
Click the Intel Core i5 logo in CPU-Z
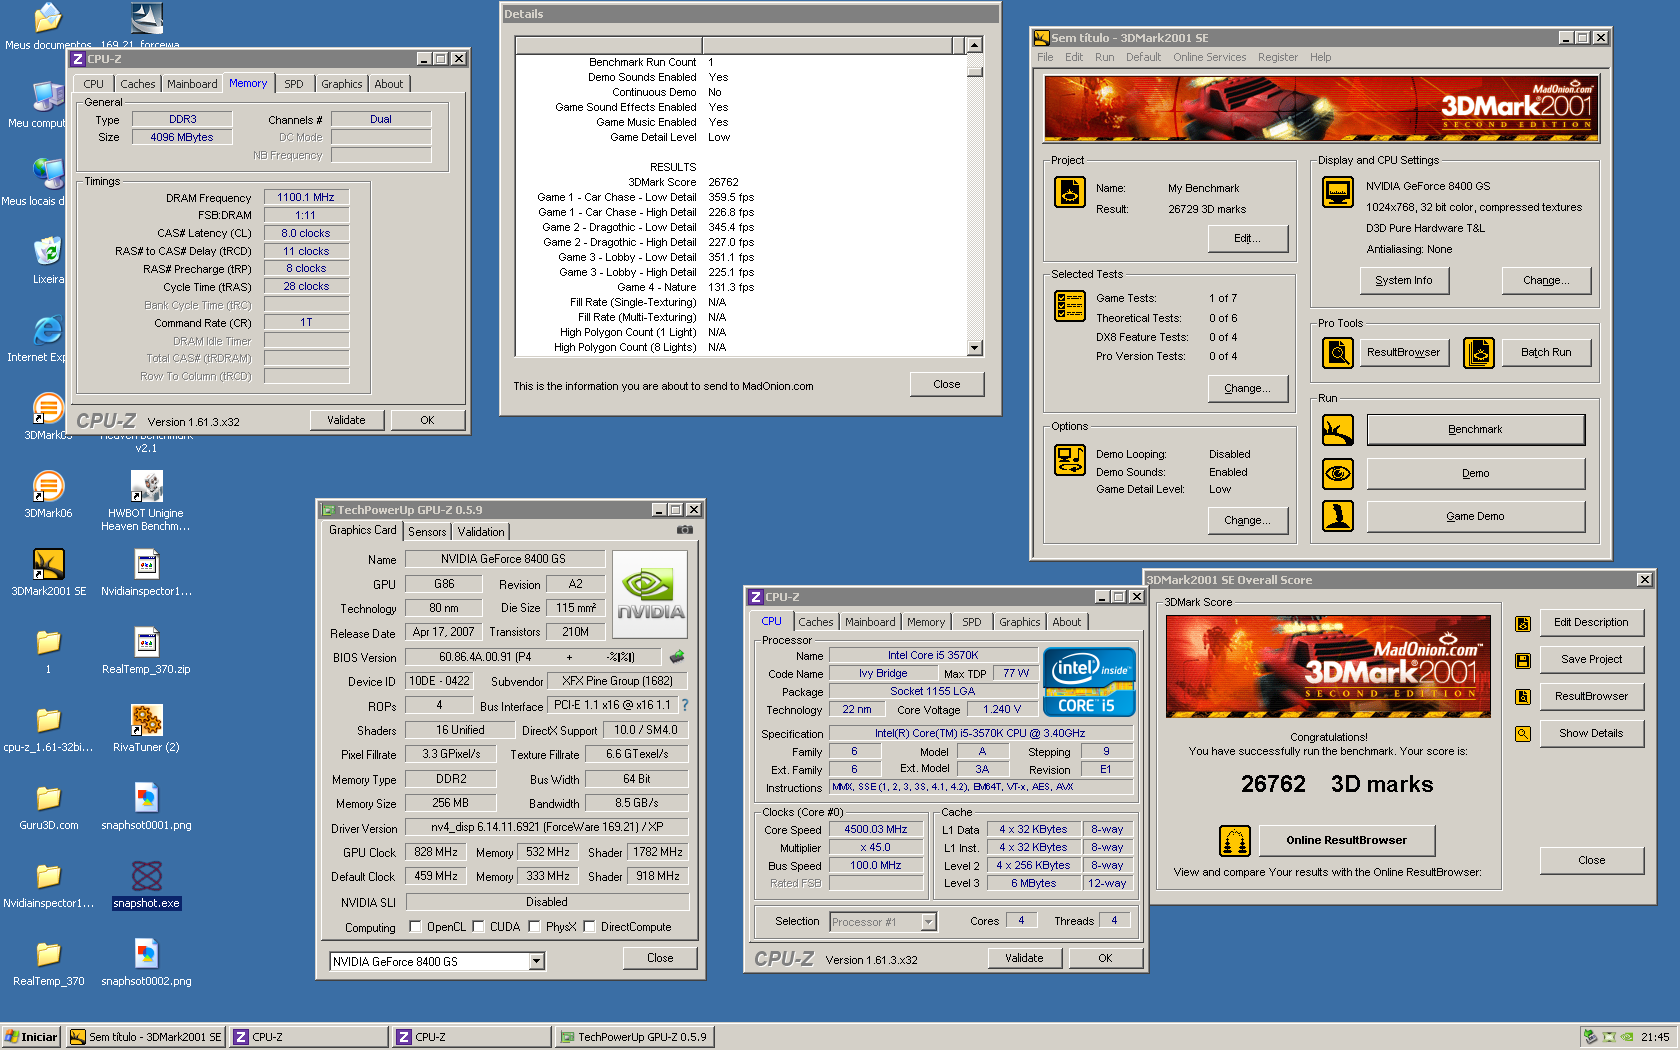1089,681
